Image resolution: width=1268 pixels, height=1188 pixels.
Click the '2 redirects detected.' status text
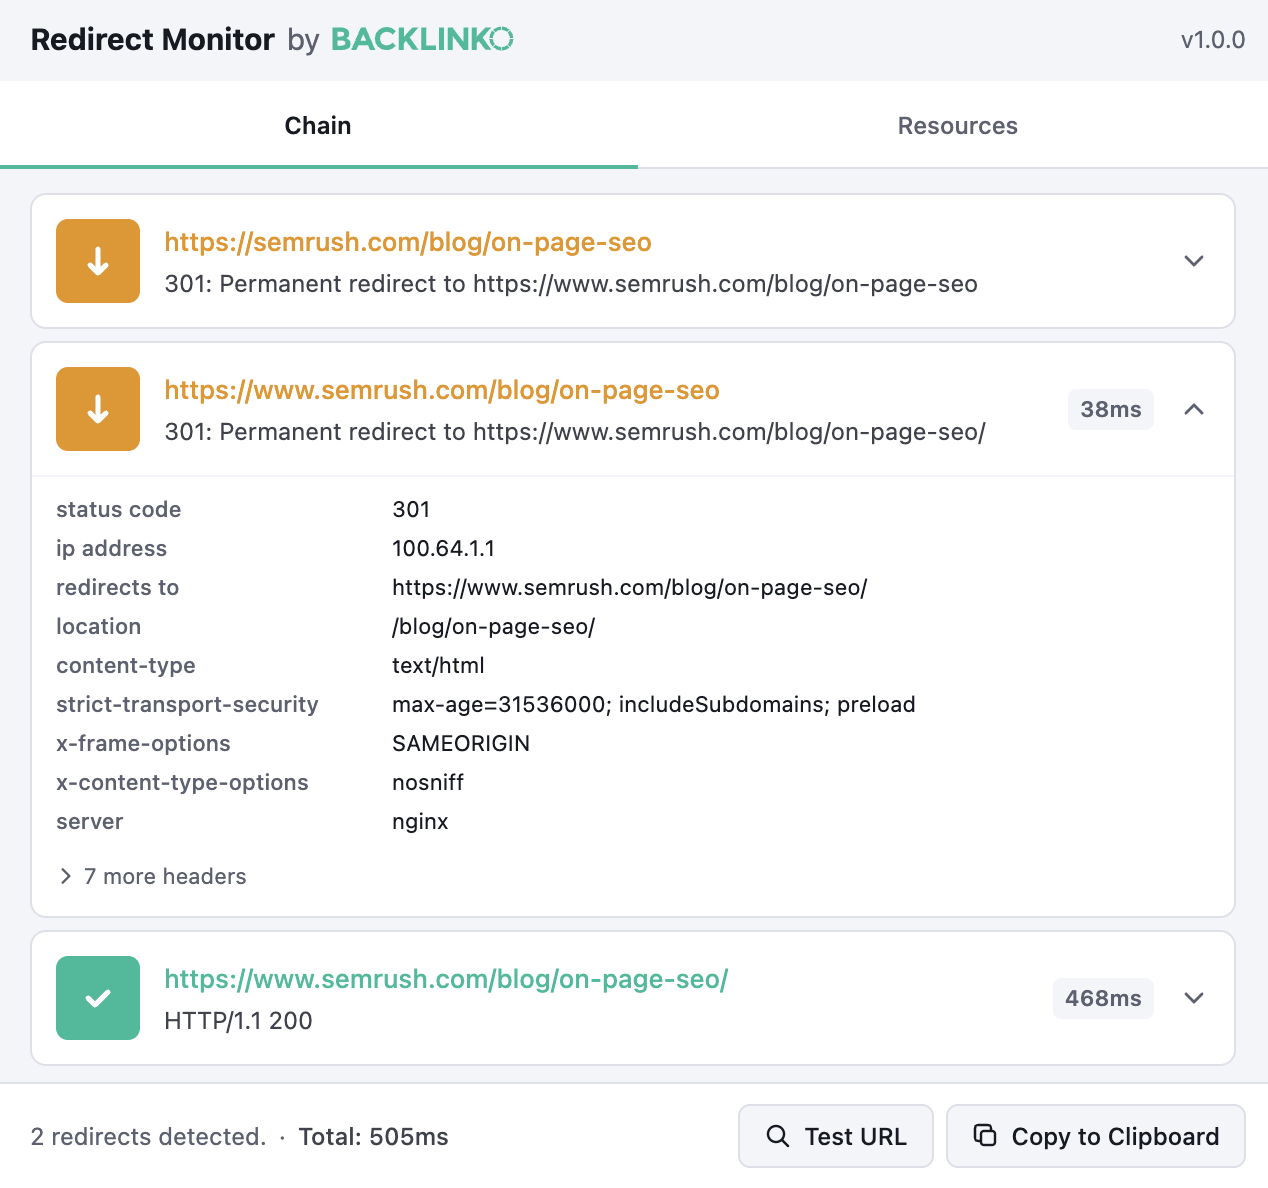149,1137
